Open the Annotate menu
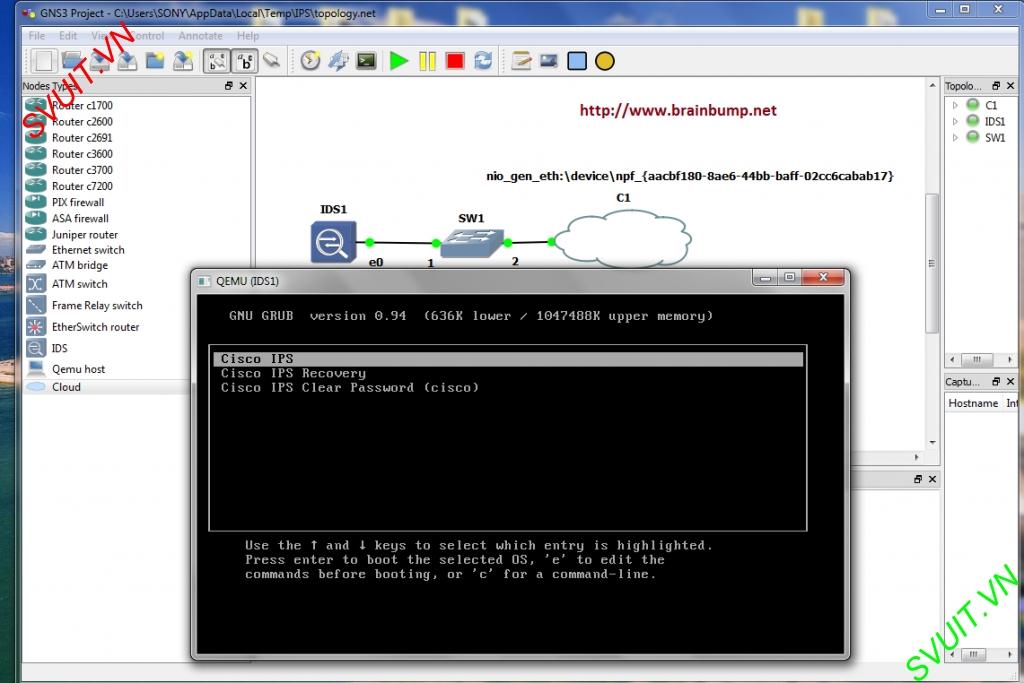The width and height of the screenshot is (1024, 683). pos(200,35)
